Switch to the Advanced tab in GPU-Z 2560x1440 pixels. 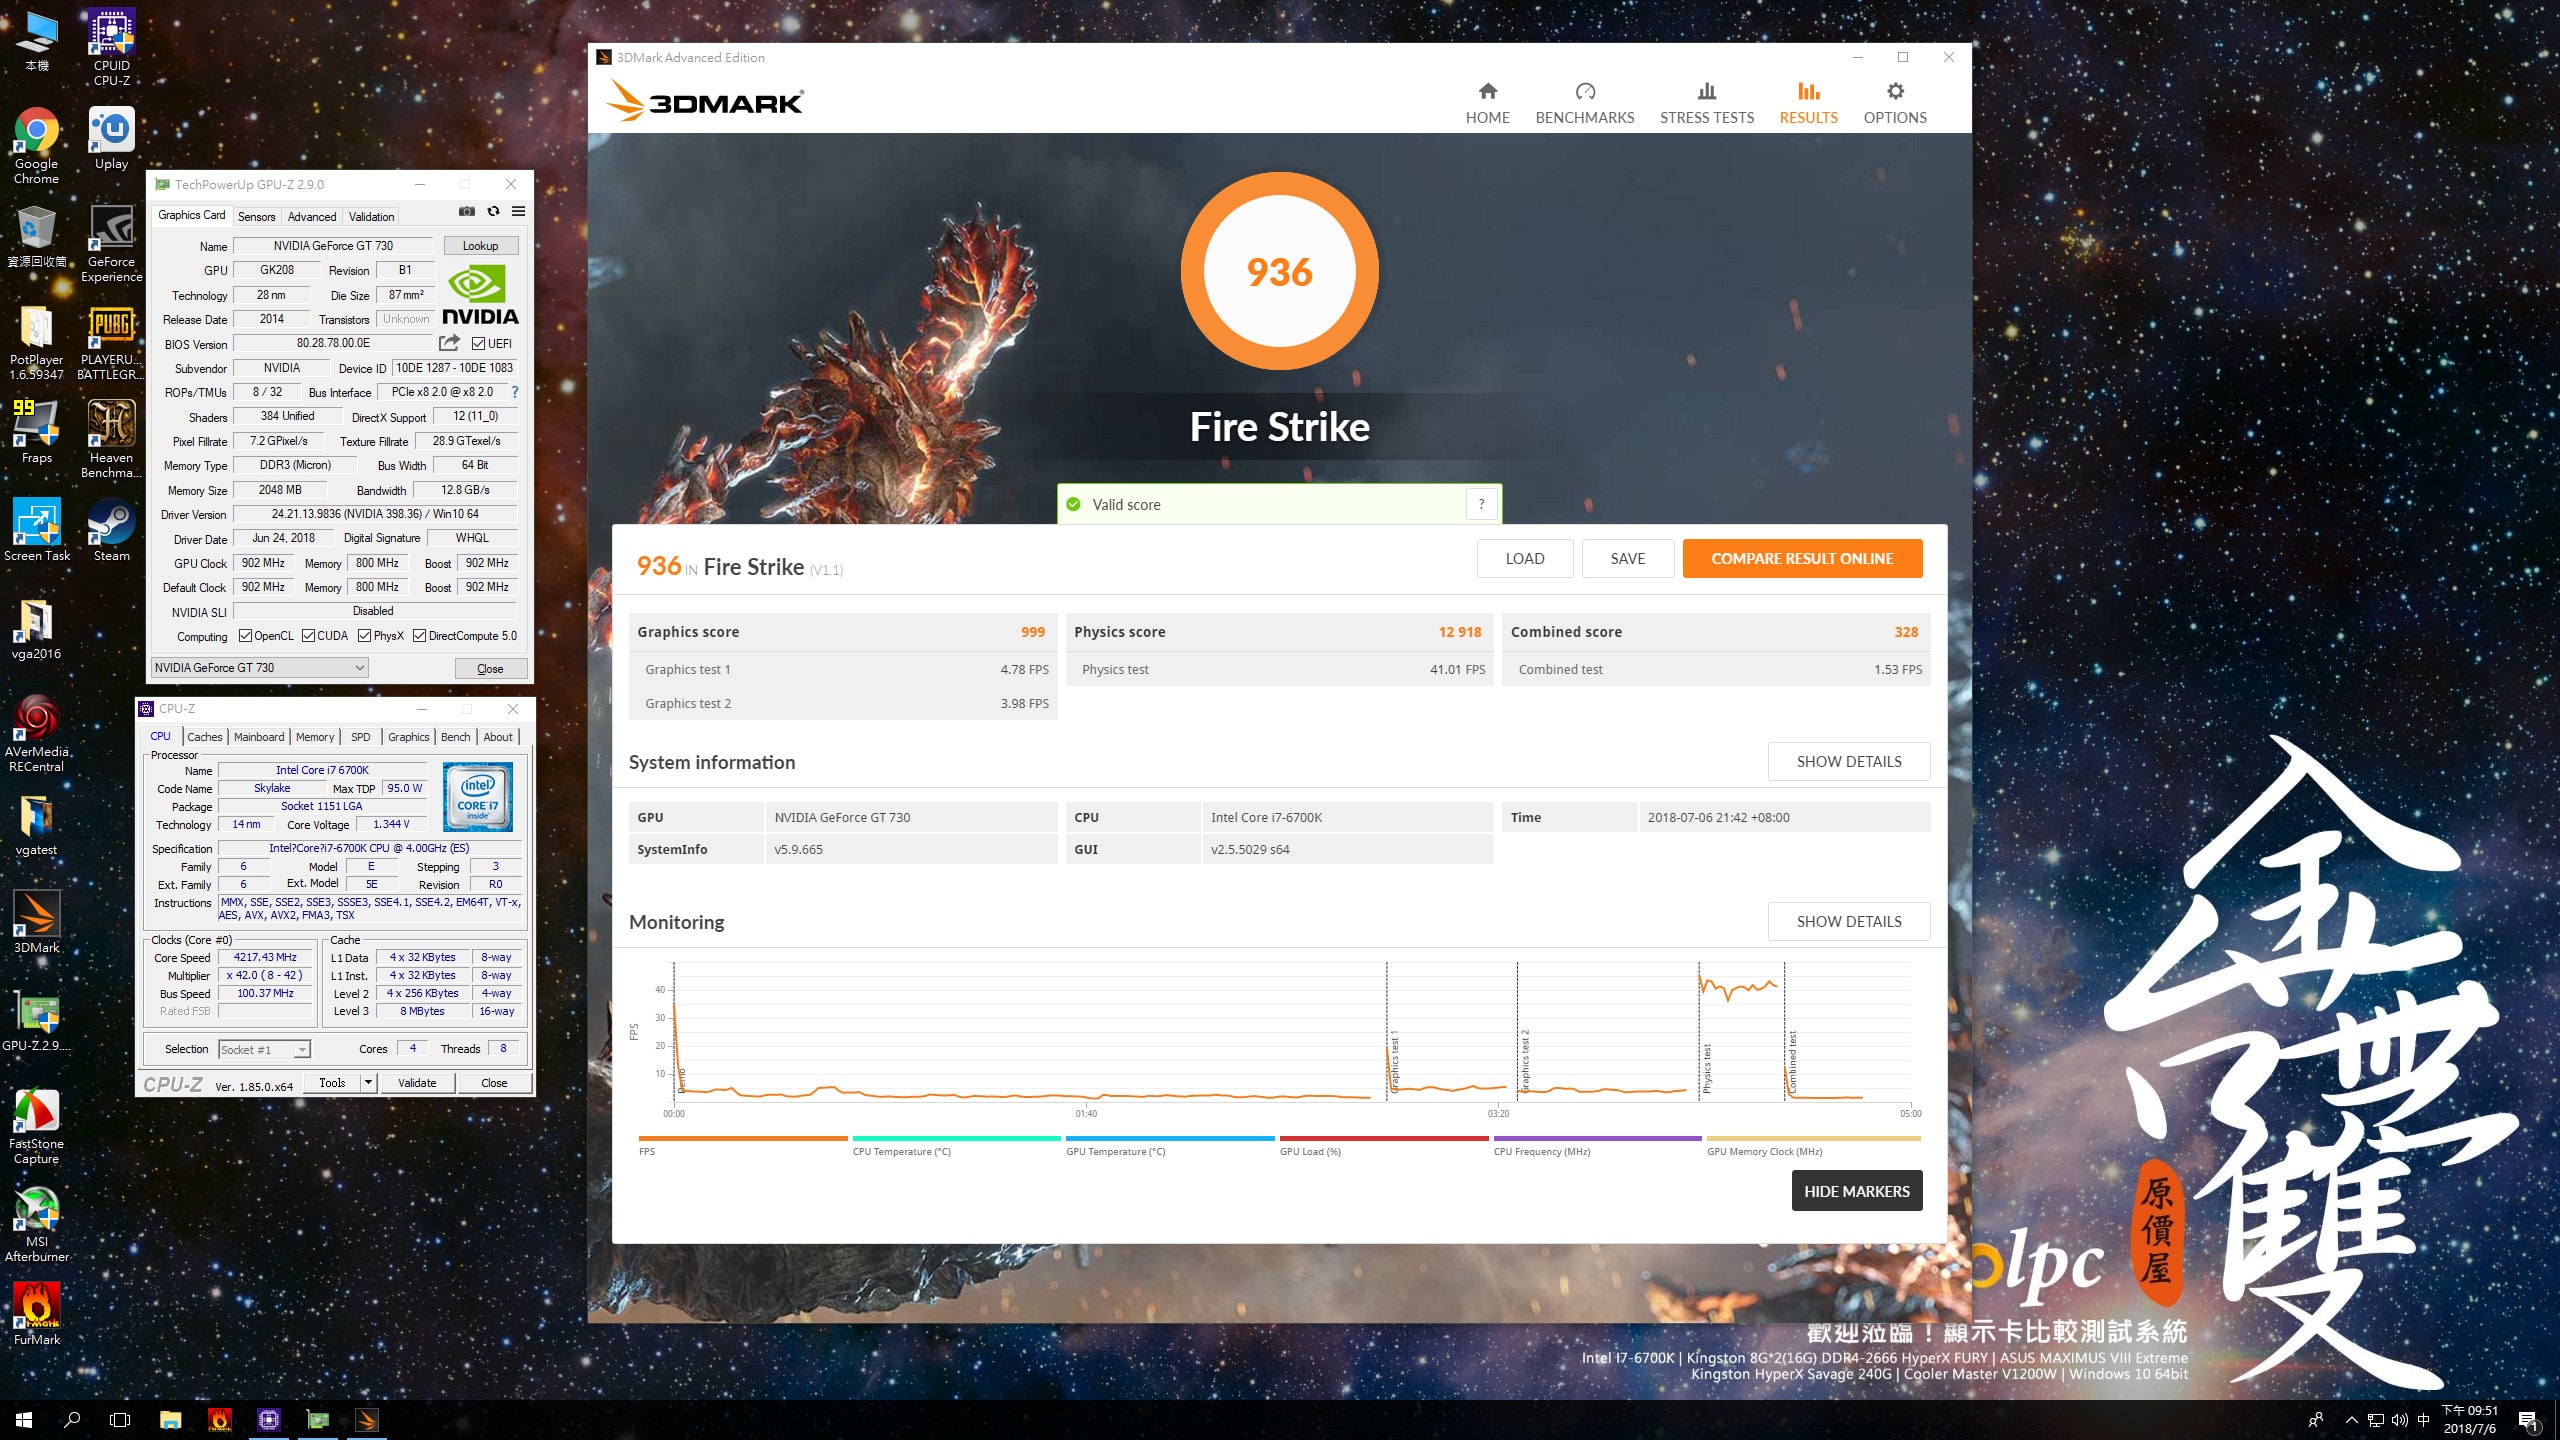312,216
